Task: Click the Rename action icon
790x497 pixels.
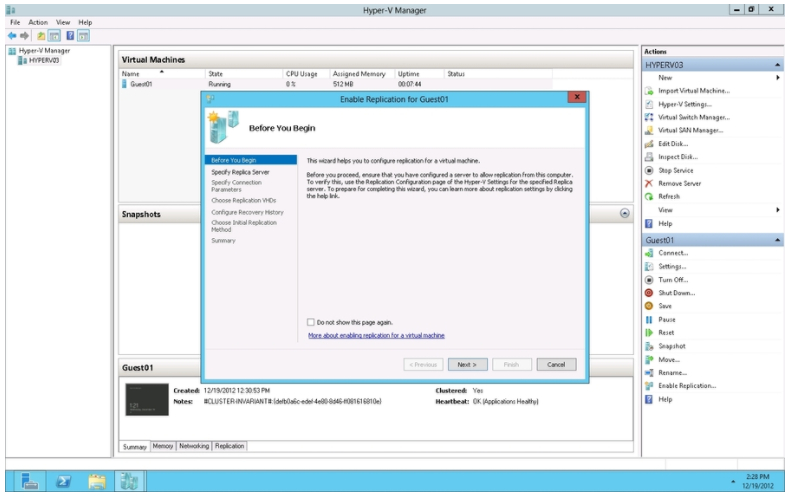Action: tap(649, 372)
